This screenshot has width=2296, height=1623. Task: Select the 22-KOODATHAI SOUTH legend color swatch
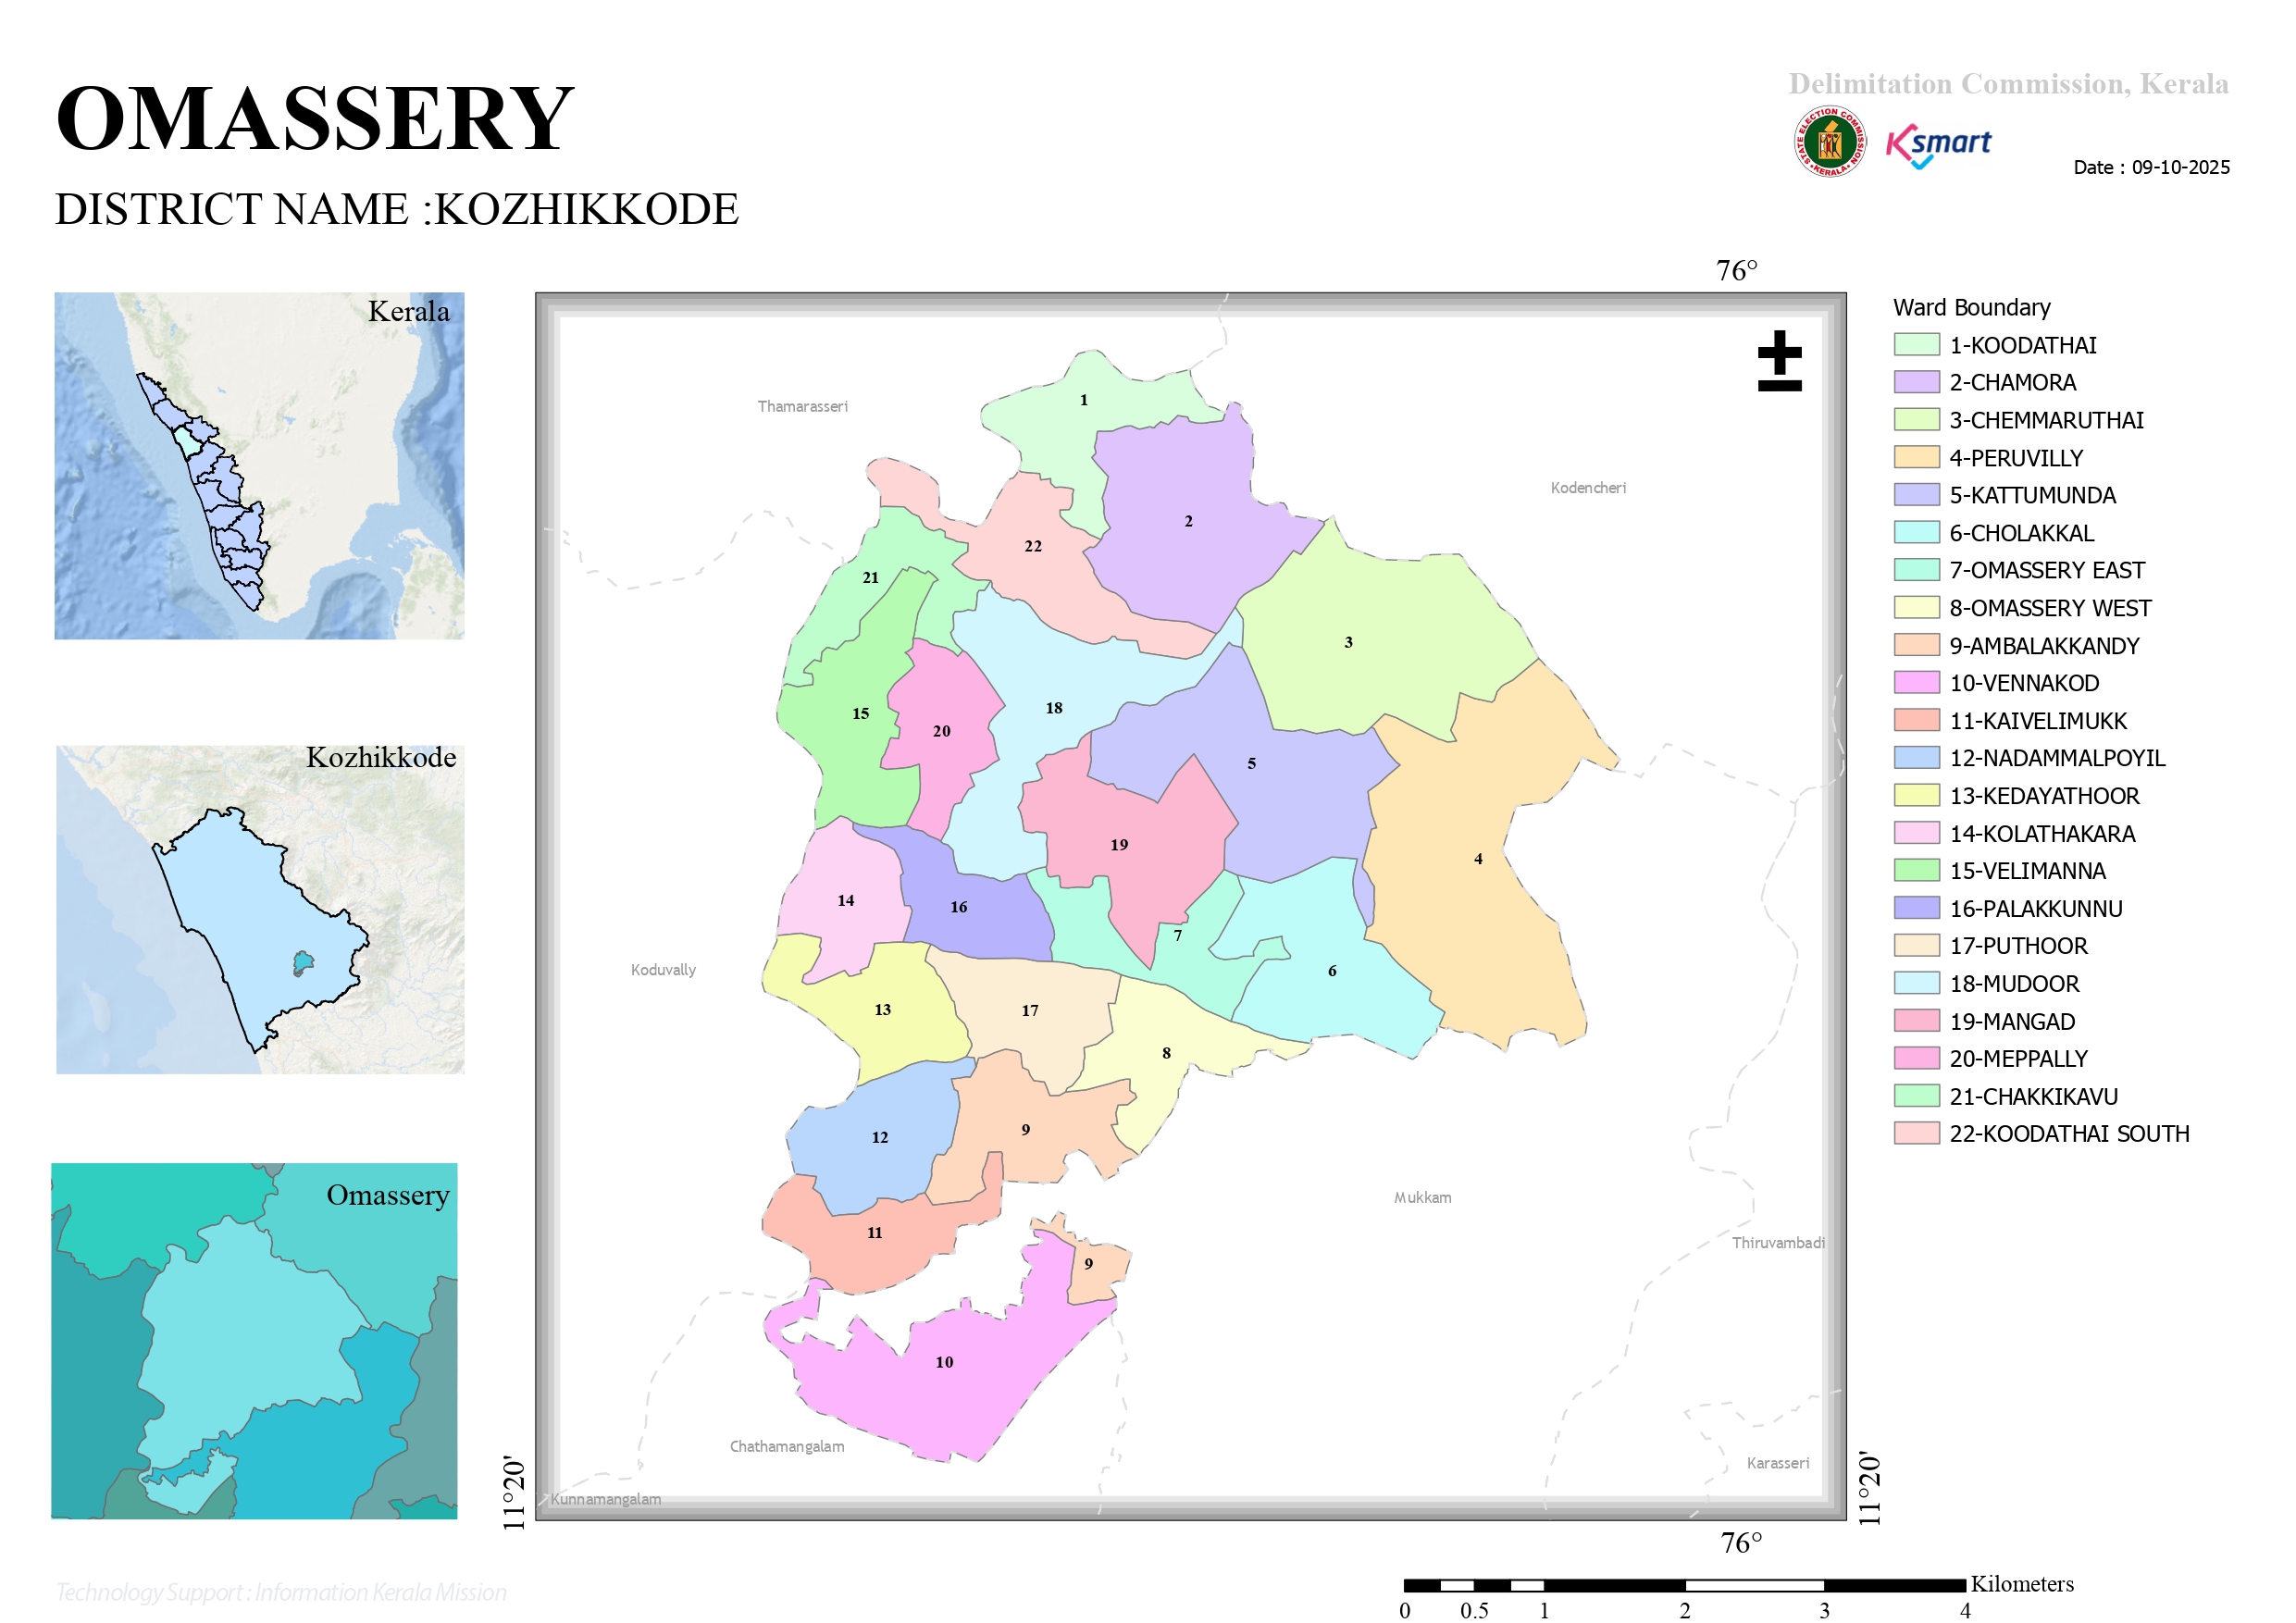[1916, 1133]
